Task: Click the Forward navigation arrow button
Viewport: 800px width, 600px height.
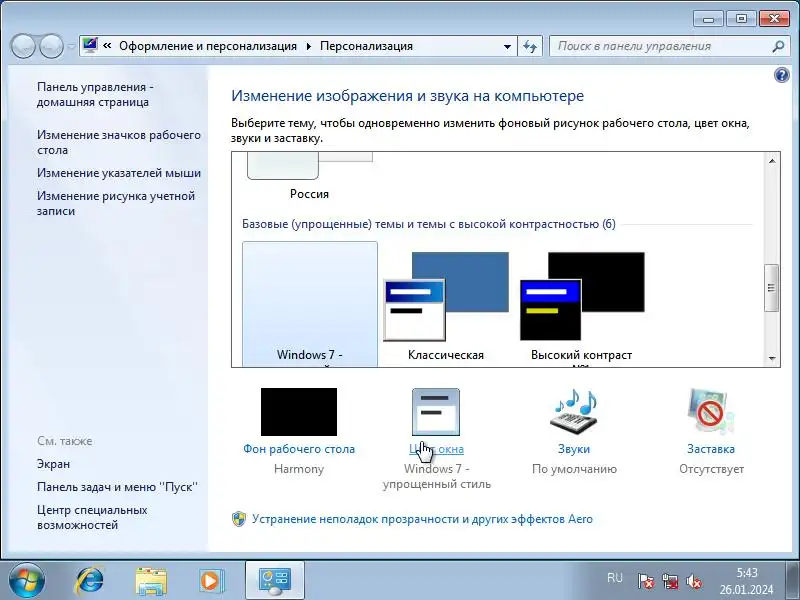Action: tap(51, 46)
